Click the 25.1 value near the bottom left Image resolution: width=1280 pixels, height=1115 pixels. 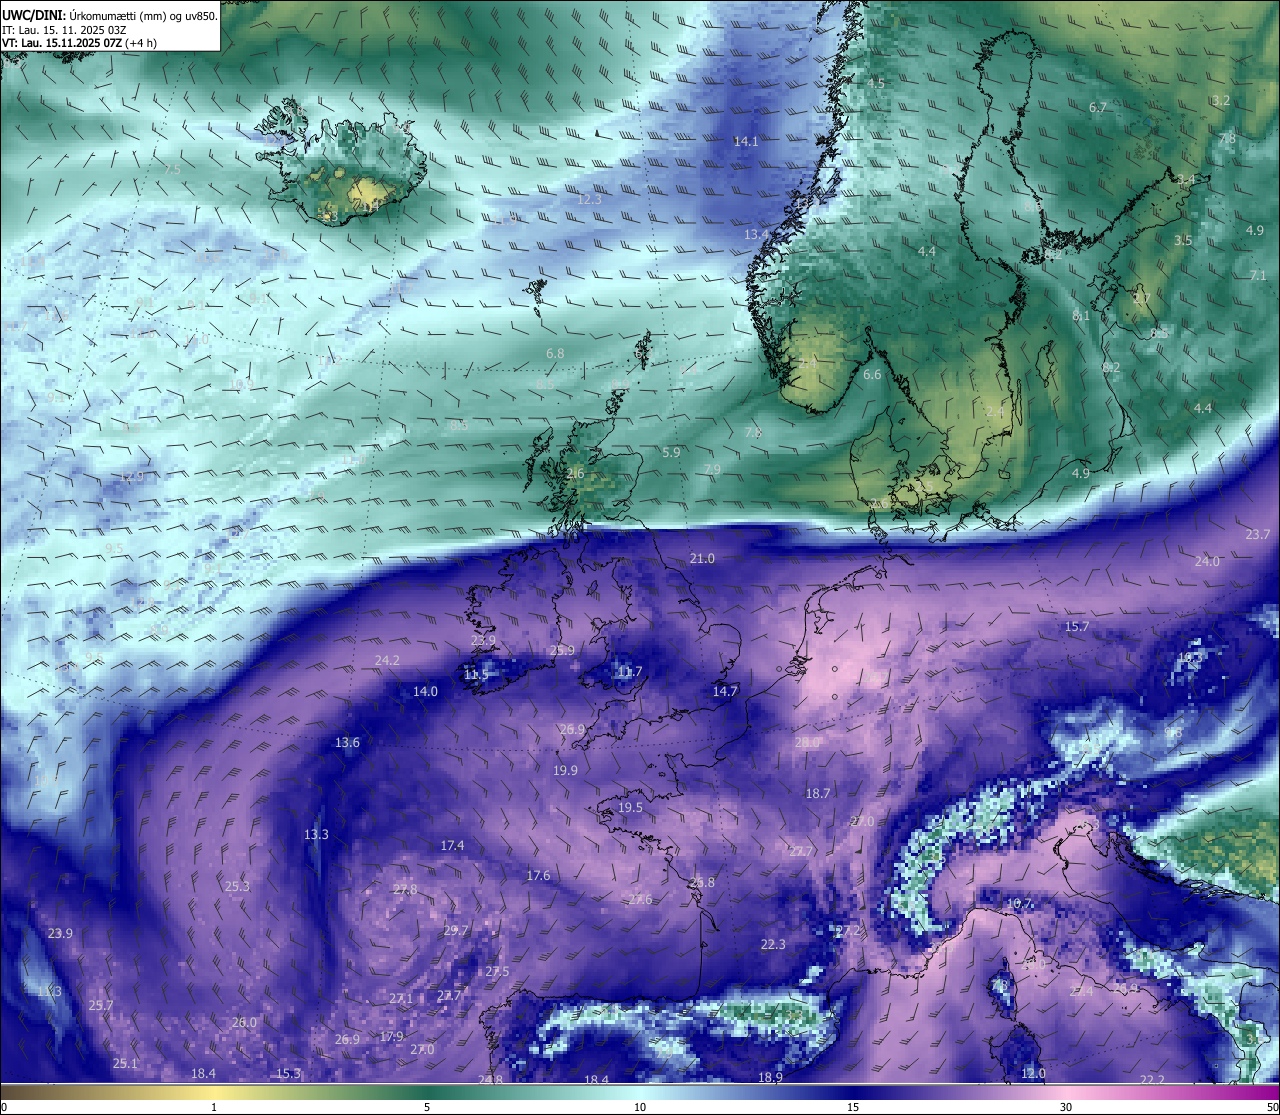coord(124,1064)
